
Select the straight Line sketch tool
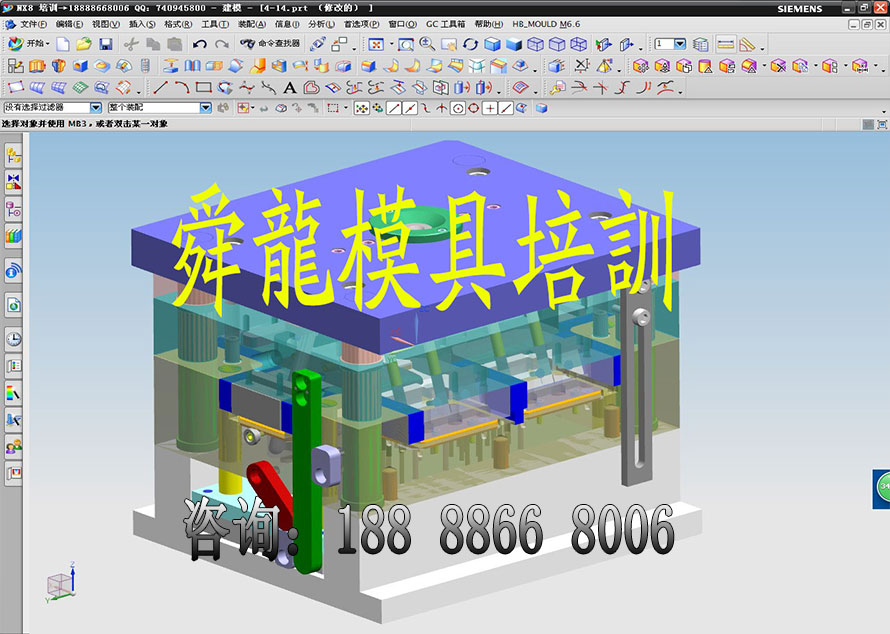pyautogui.click(x=160, y=88)
